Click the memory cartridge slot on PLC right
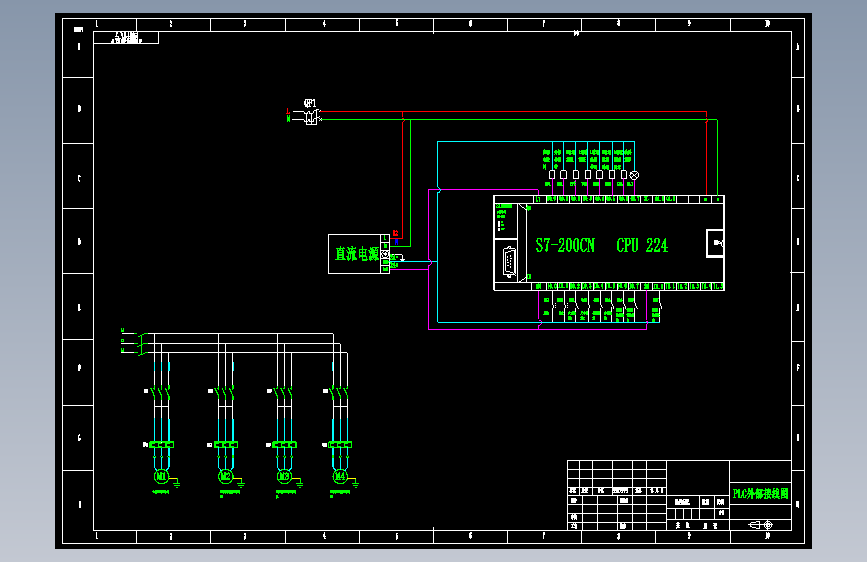Image resolution: width=867 pixels, height=562 pixels. [x=715, y=243]
